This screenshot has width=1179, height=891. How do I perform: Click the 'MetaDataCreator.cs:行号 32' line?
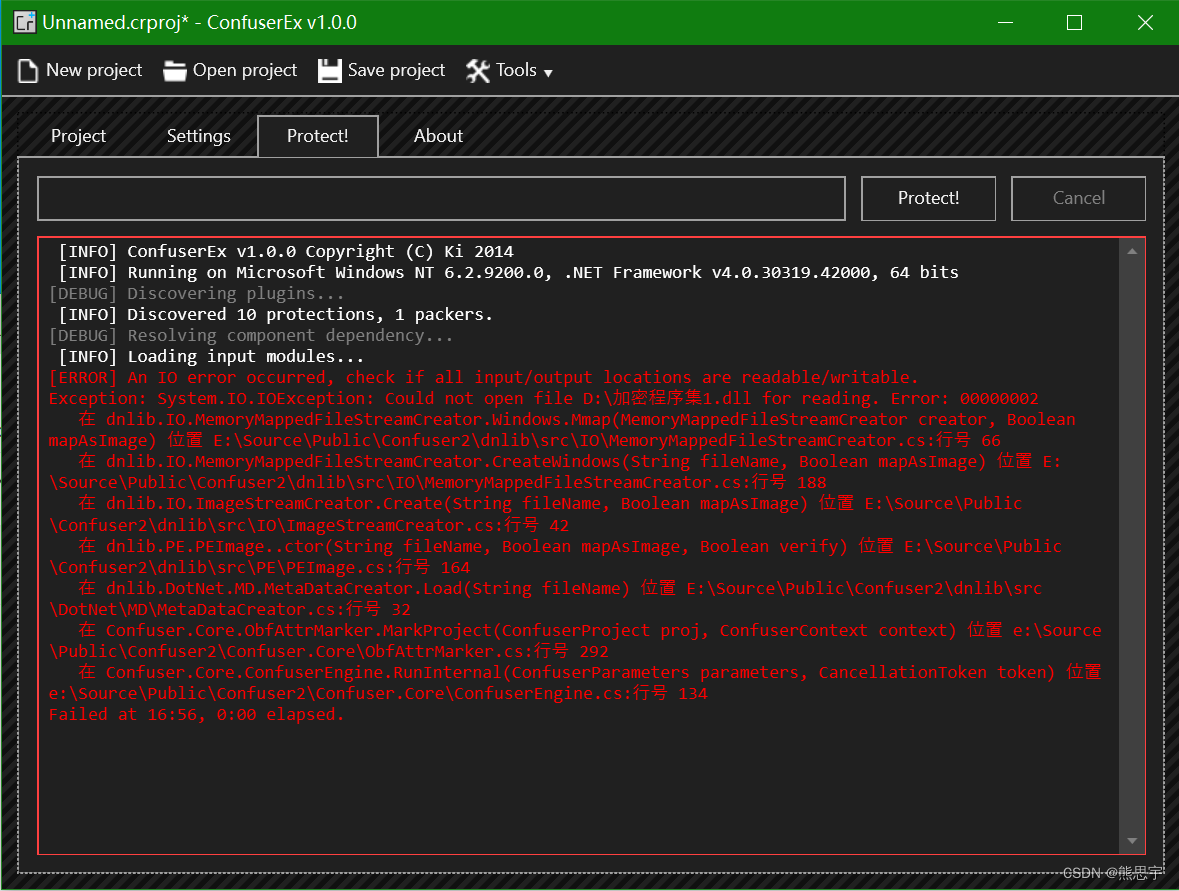[230, 609]
